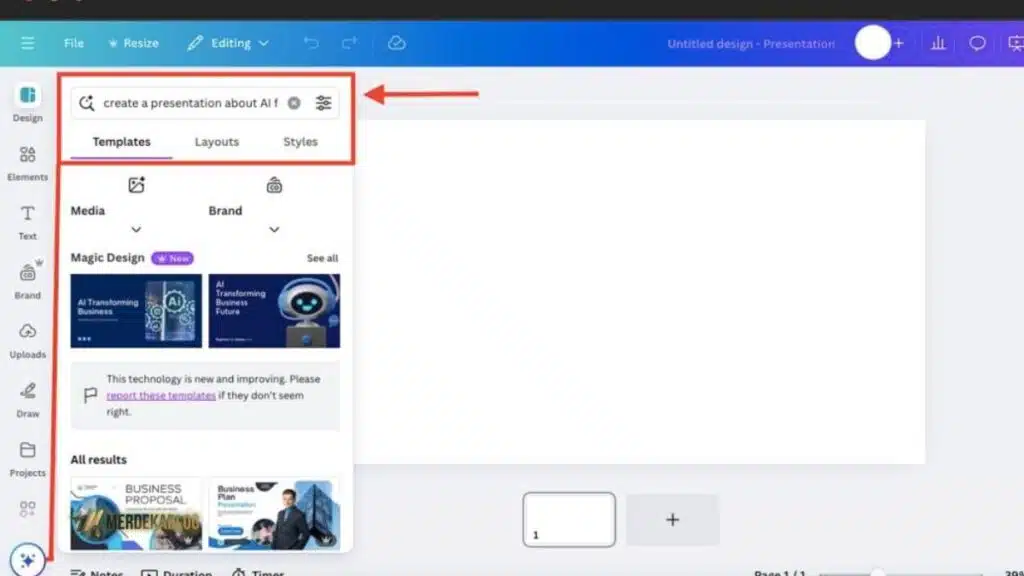Click the All results heading
The width and height of the screenshot is (1024, 576).
click(99, 460)
